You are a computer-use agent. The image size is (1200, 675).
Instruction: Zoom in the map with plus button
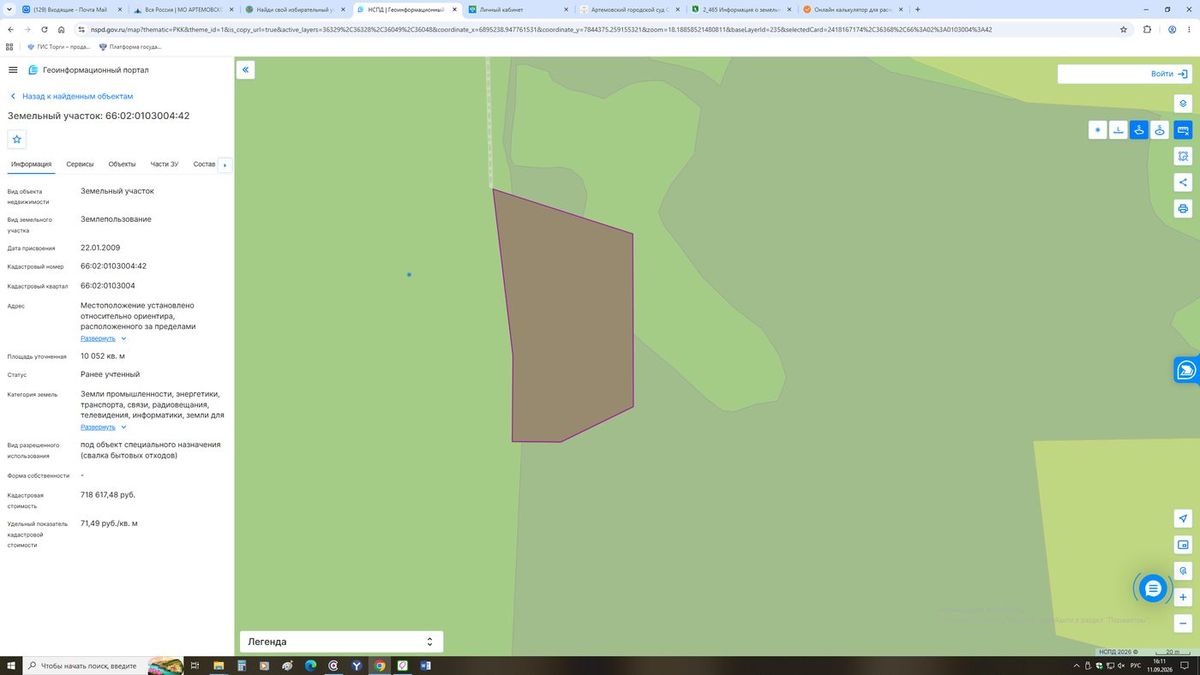[x=1183, y=597]
